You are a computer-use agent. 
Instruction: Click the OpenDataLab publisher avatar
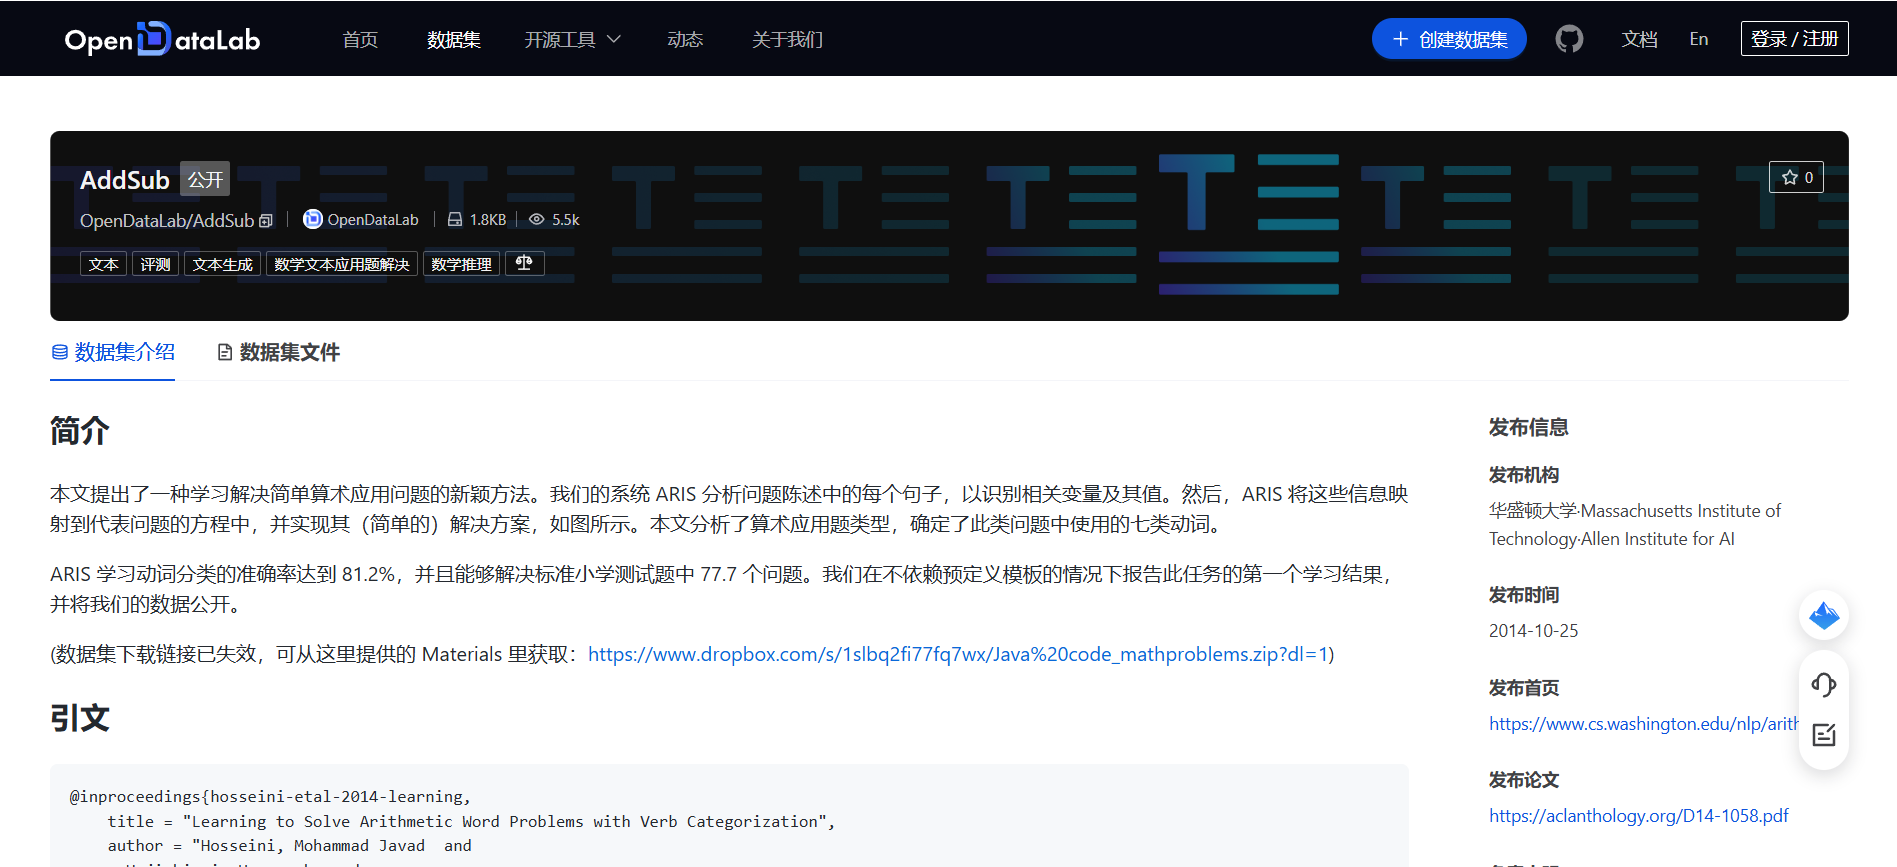[x=312, y=219]
